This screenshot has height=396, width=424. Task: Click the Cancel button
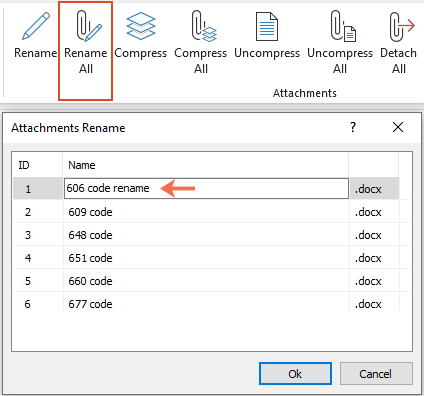click(376, 374)
